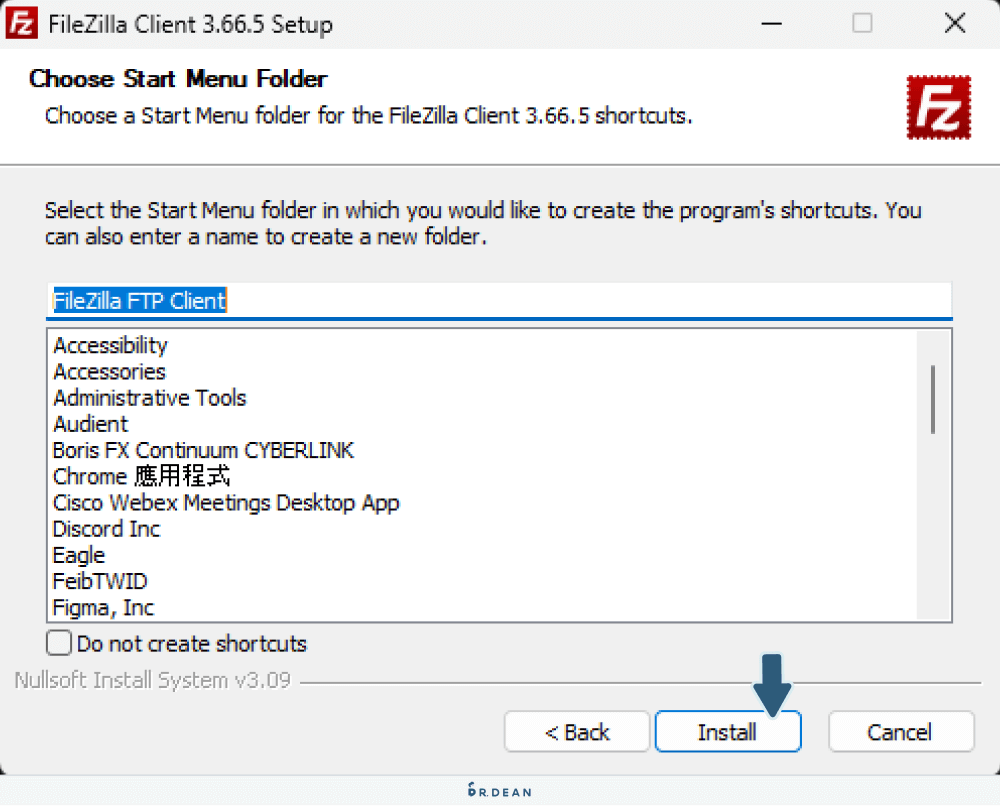Choose Cisco Webex Meetings Desktop App
Viewport: 1000px width, 806px height.
(x=226, y=503)
